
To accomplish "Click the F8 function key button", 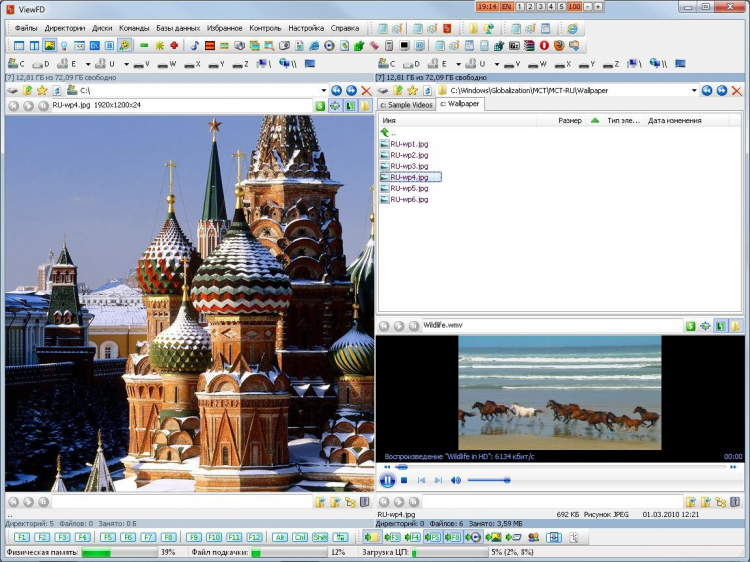I will [x=168, y=538].
